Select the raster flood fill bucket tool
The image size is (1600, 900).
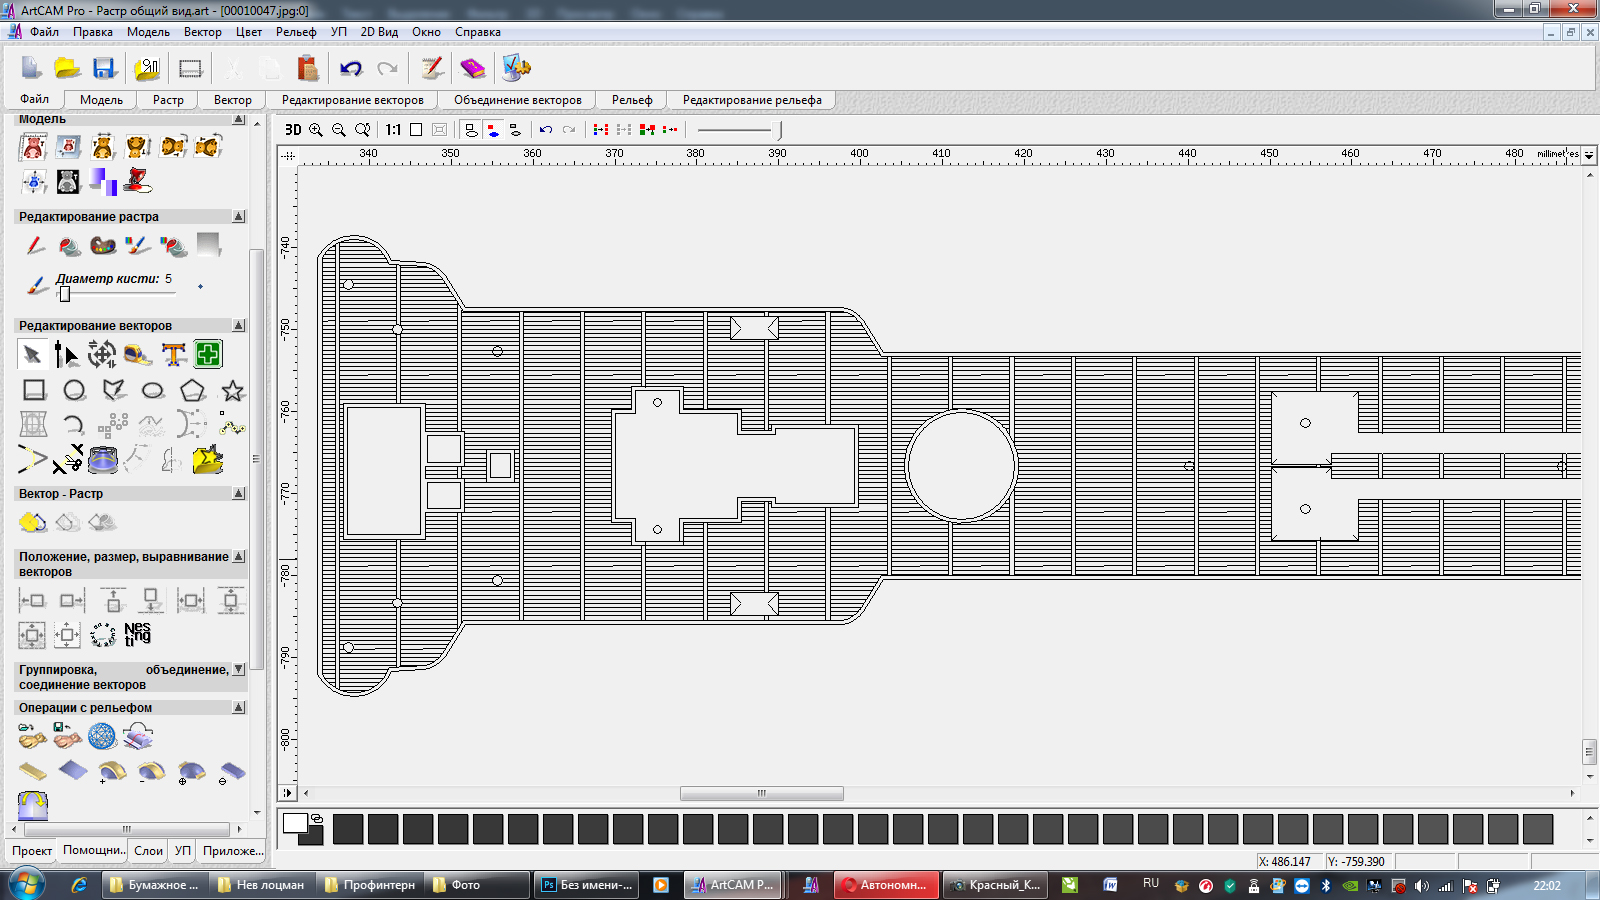coord(69,246)
